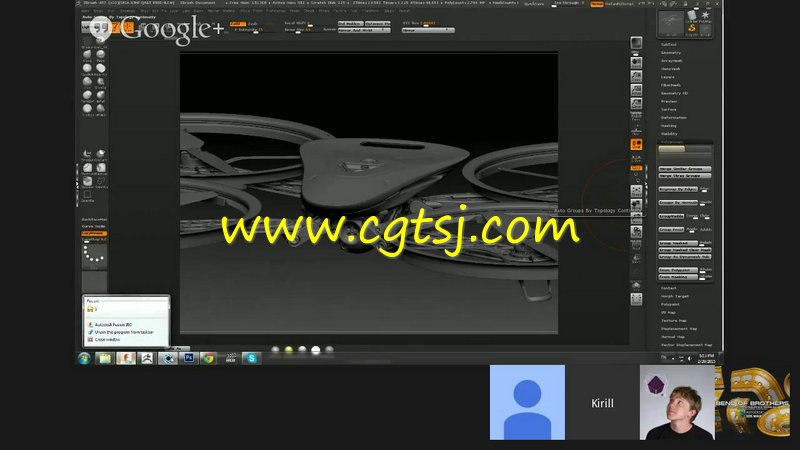Click Merge Similar Groups button
800x450 pixels.
click(685, 168)
